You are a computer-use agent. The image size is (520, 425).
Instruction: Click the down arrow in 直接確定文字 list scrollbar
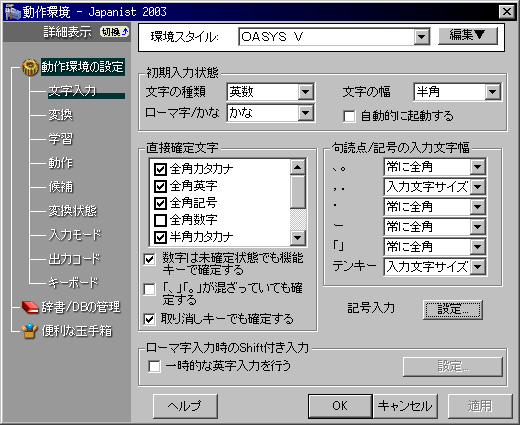[298, 238]
